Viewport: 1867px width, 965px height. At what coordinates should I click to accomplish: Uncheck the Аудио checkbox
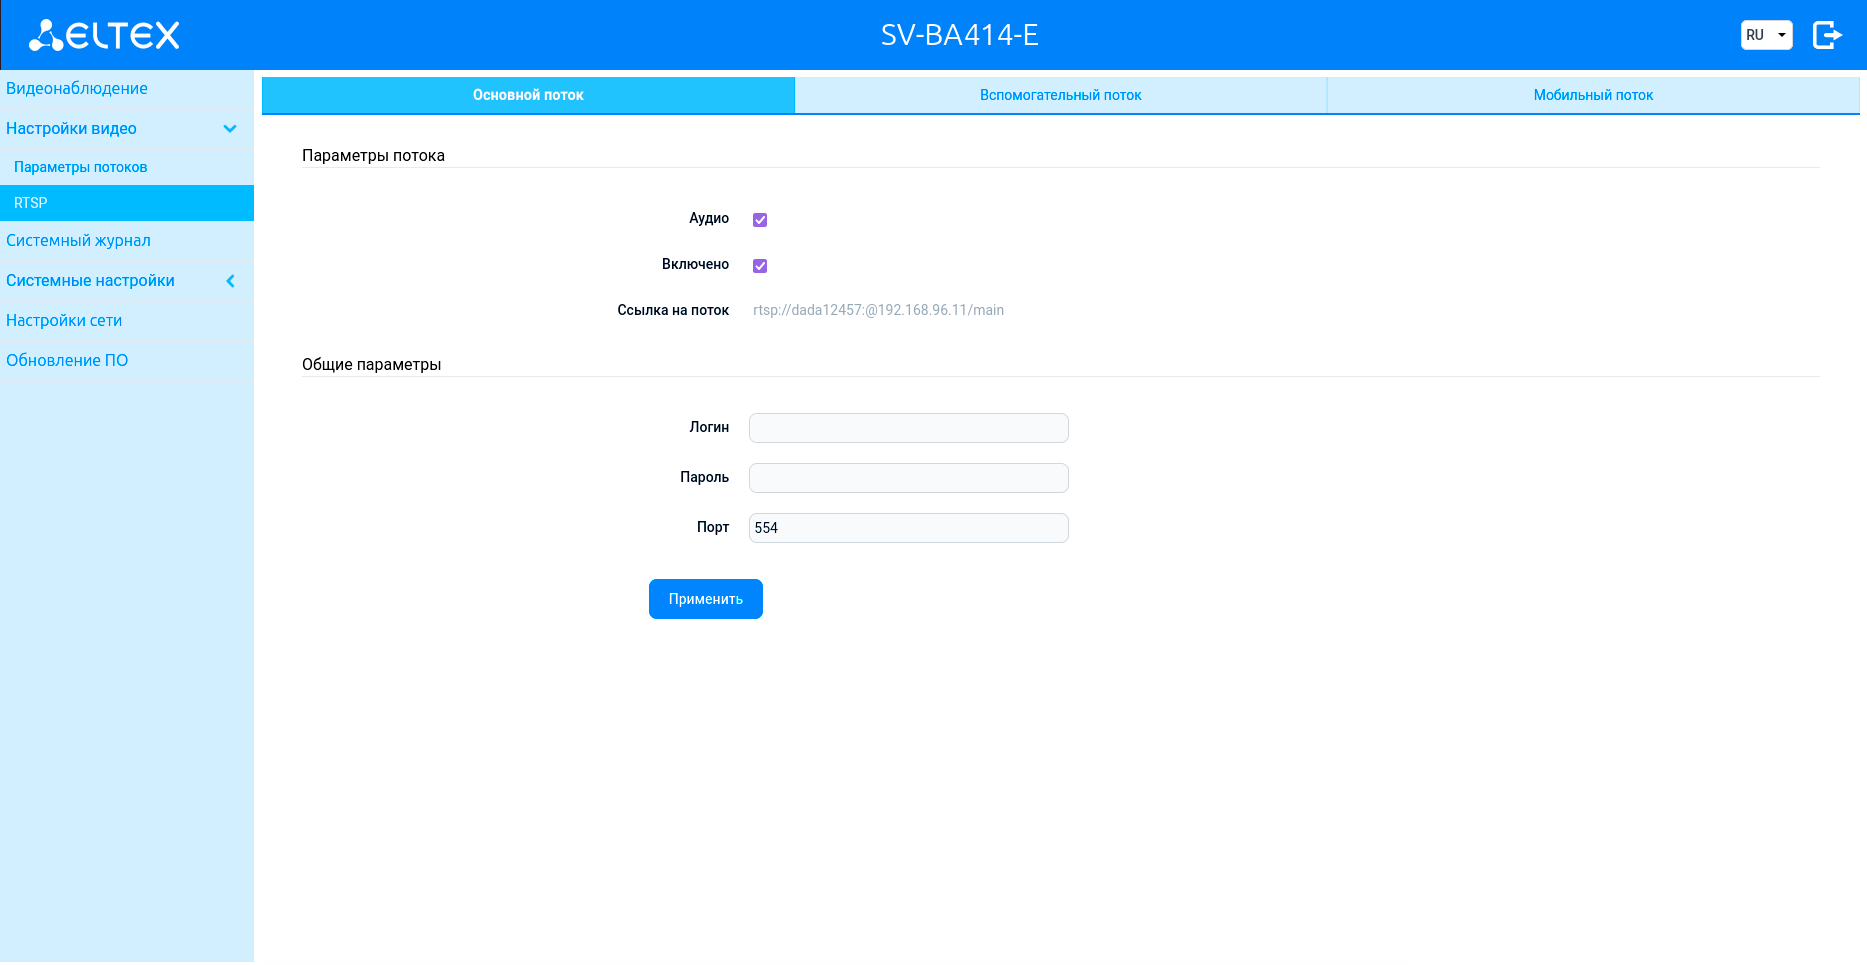[x=760, y=220]
